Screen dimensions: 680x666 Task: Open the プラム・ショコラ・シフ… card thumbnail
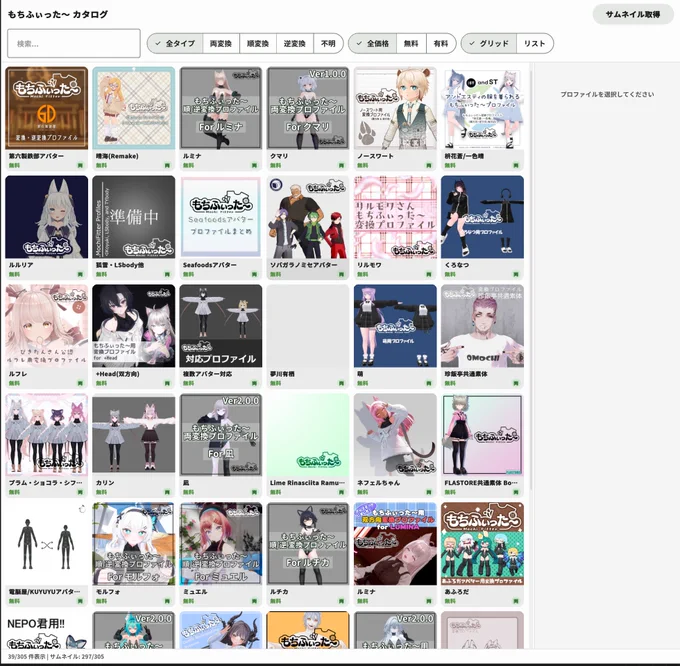(x=46, y=435)
